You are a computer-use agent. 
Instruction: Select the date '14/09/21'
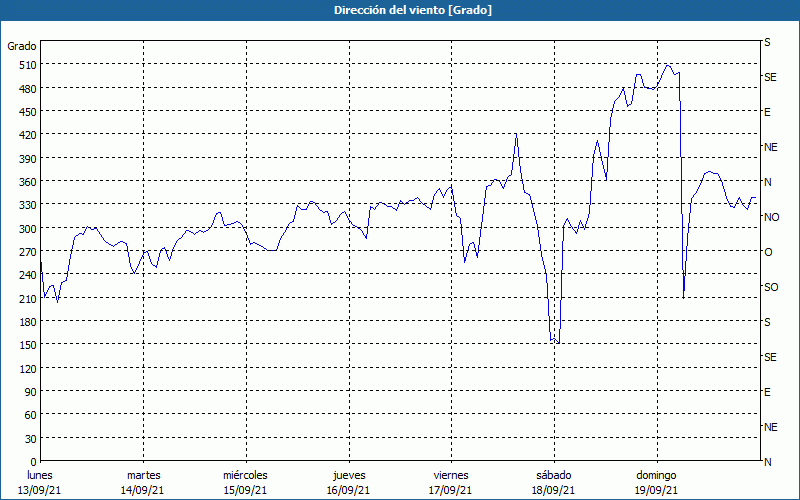(143, 490)
